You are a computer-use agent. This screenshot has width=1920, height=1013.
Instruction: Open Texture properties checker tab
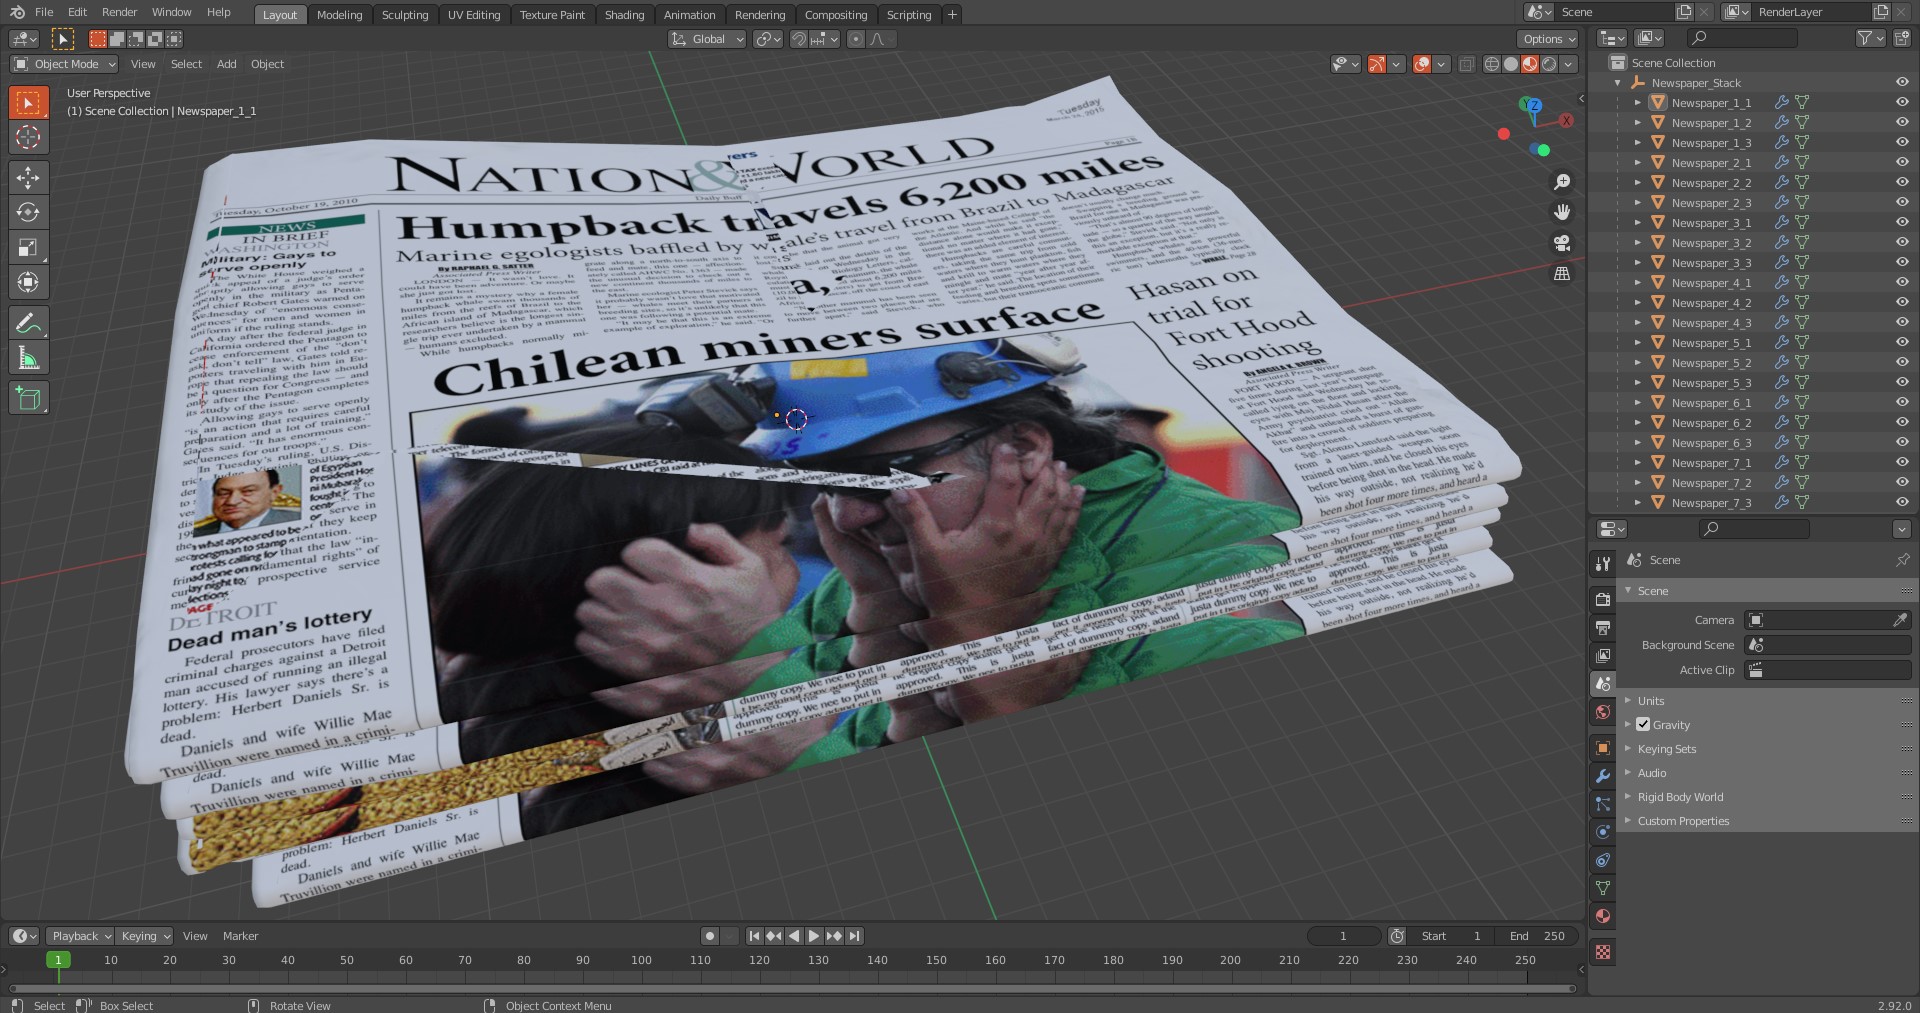(x=1603, y=952)
